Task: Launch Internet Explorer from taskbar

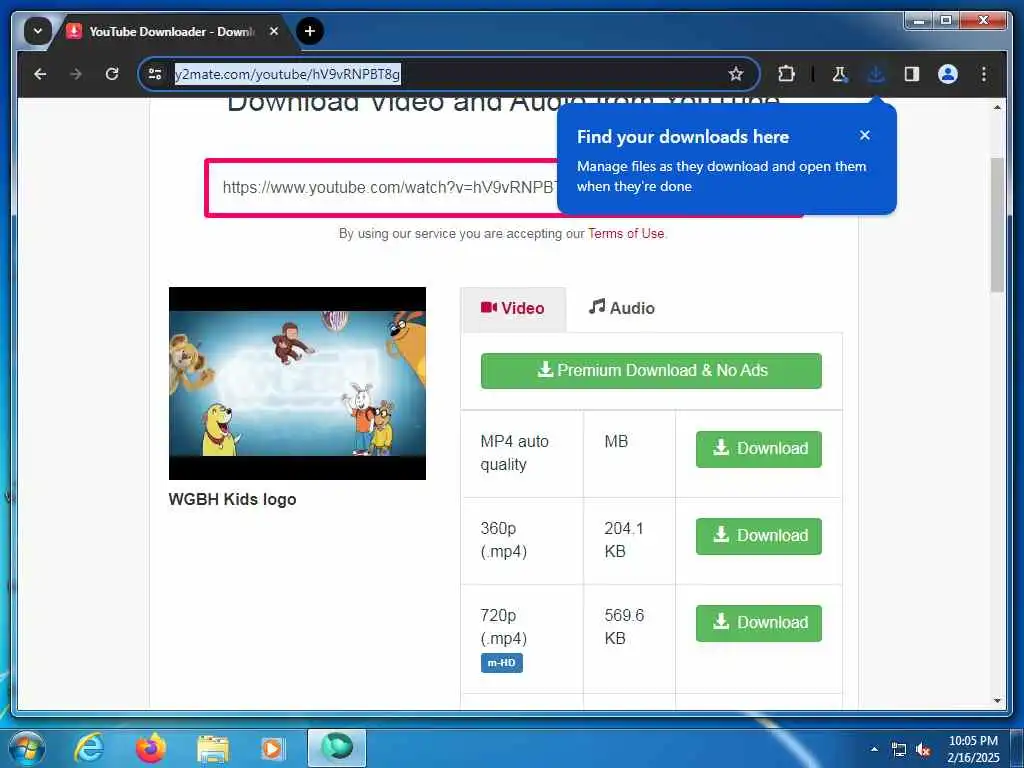Action: [89, 748]
